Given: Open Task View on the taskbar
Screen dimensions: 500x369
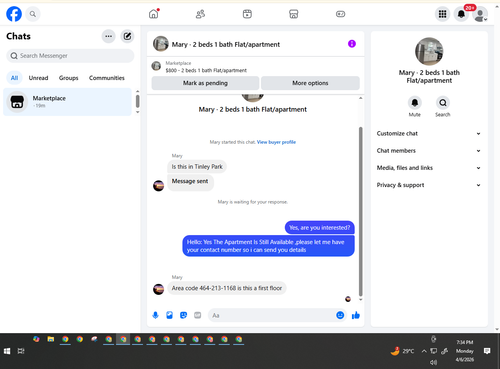Looking at the screenshot, I should point(21,351).
